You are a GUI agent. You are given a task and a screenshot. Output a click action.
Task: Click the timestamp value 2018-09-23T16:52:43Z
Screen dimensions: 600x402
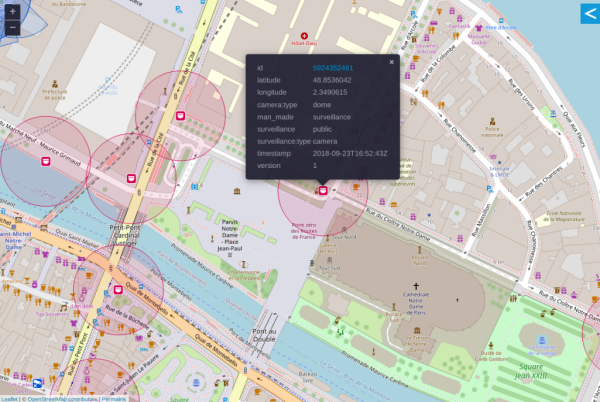[x=350, y=154]
